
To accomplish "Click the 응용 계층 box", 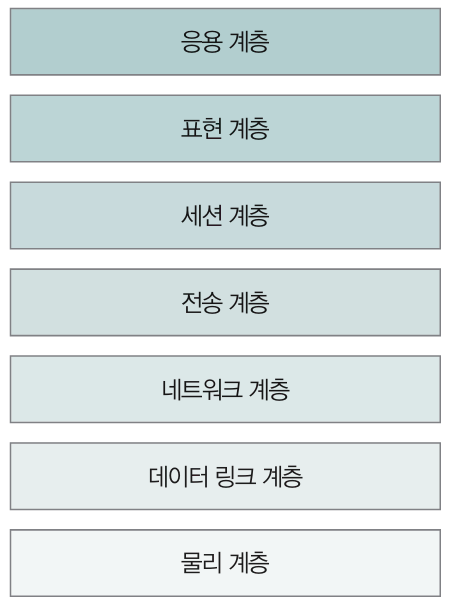I will coord(225,42).
